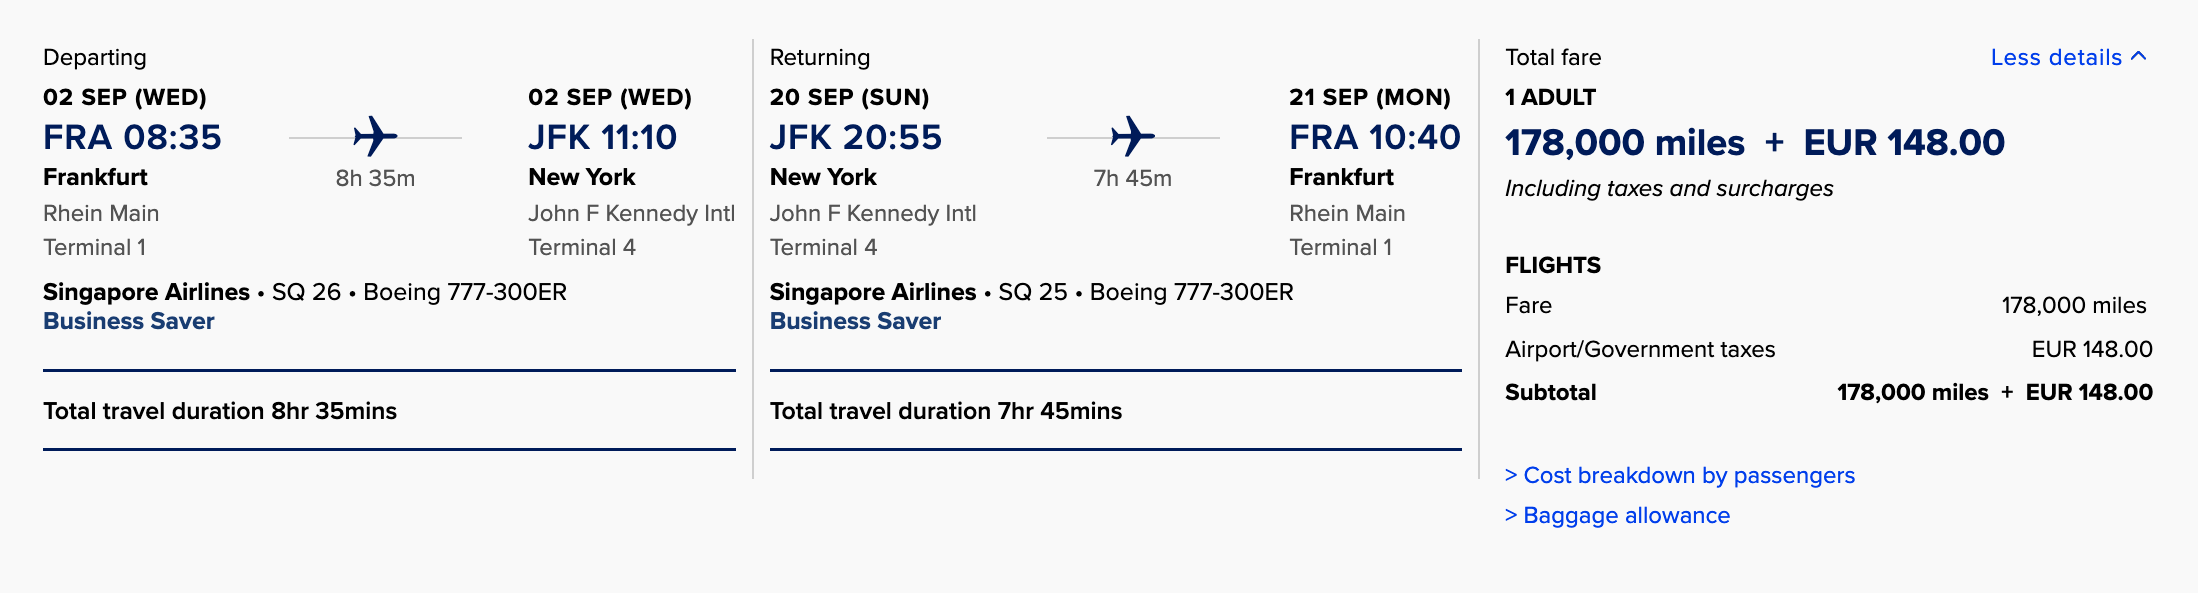
Task: Click Business Saver under flight SQ 26
Action: coord(129,321)
